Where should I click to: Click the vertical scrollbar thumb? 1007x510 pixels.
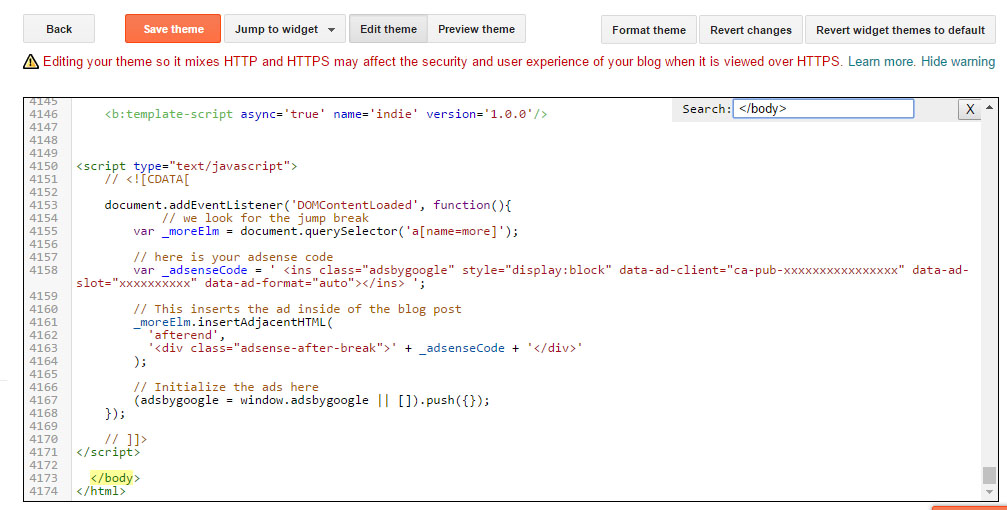point(990,475)
